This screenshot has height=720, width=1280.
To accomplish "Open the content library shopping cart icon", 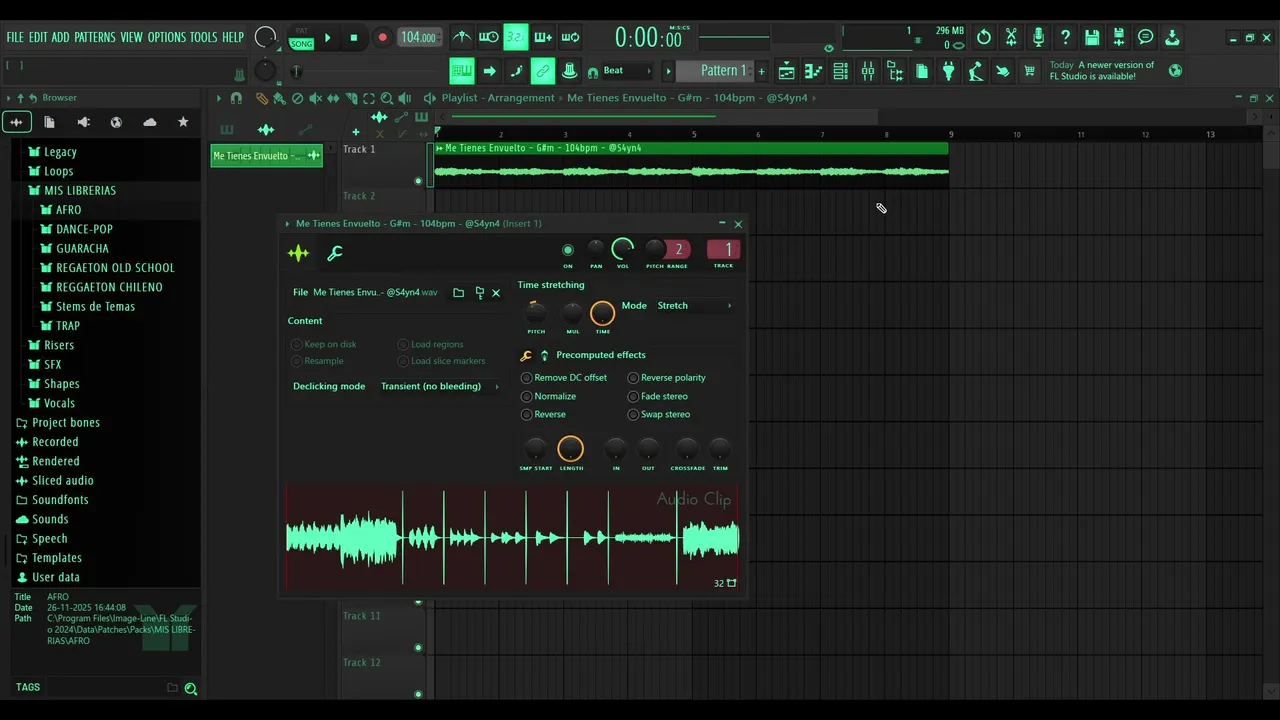I will [x=1029, y=71].
